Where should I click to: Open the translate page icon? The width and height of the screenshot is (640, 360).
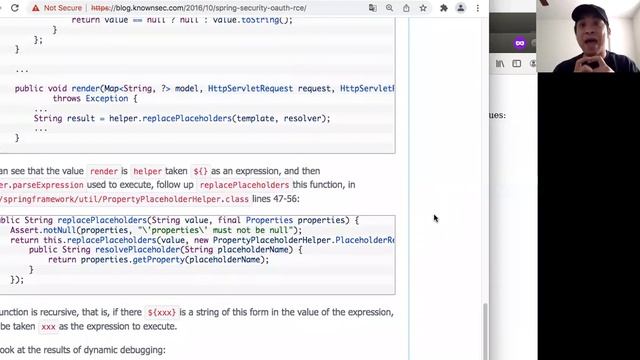[x=373, y=8]
